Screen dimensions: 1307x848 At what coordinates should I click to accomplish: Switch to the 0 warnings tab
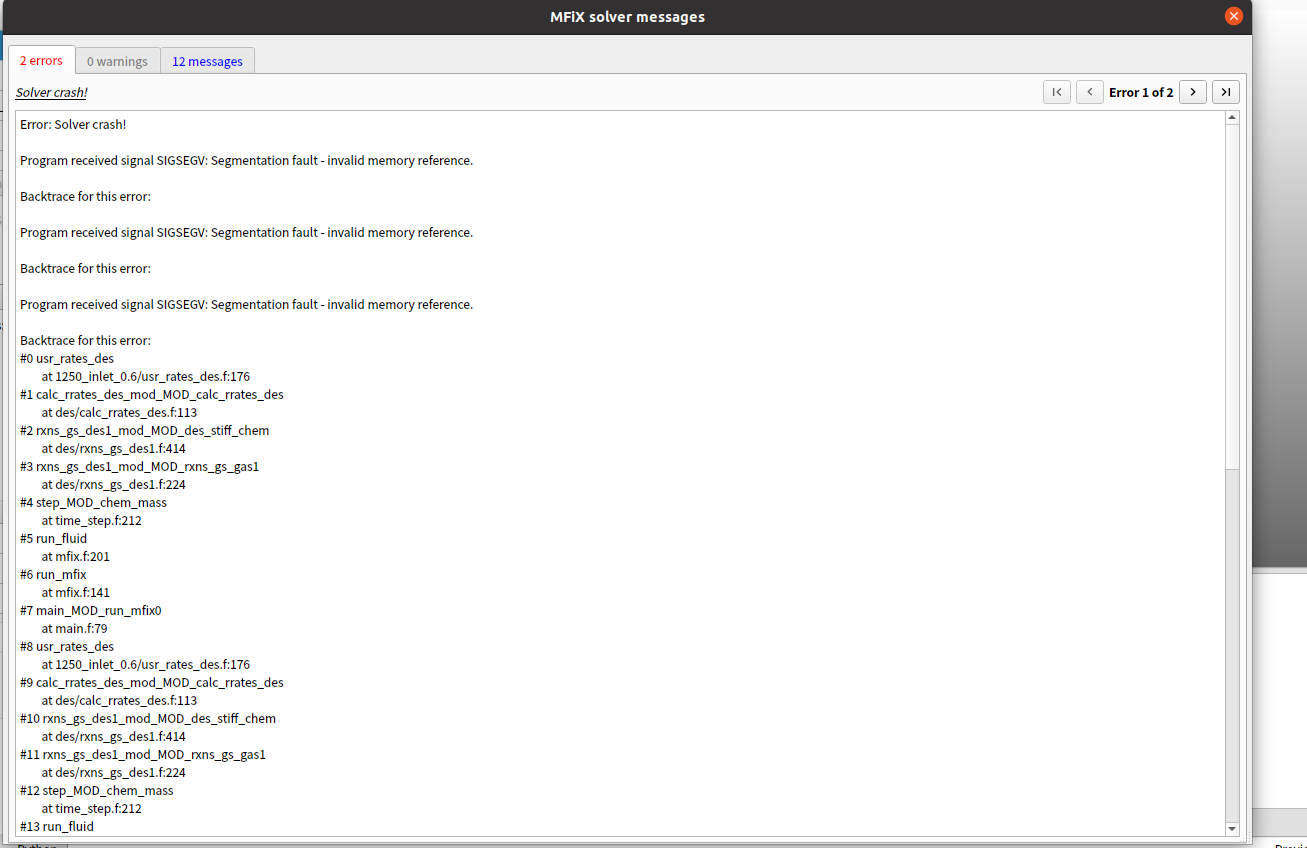click(x=117, y=61)
